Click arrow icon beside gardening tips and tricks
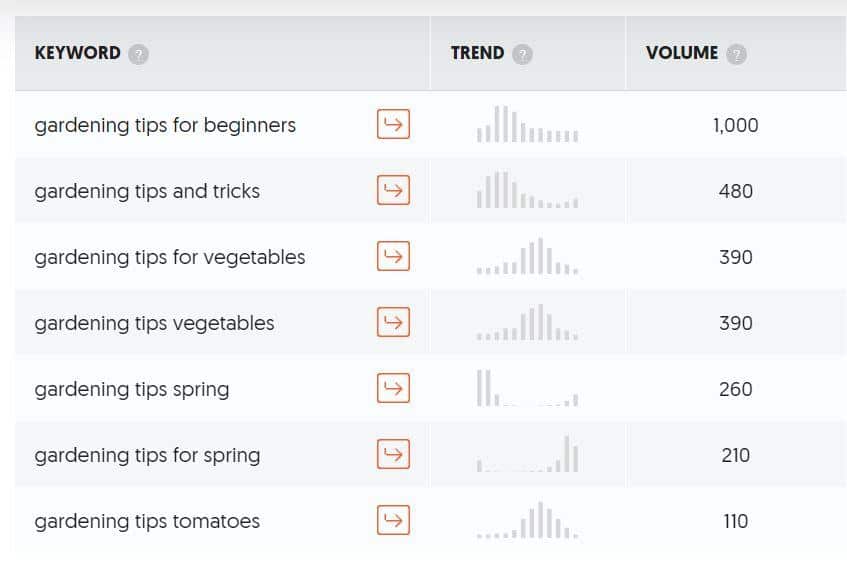This screenshot has height=575, width=847. 393,190
